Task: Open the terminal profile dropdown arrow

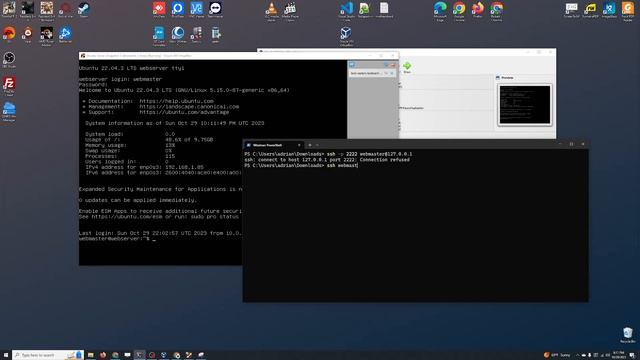Action: [317, 145]
